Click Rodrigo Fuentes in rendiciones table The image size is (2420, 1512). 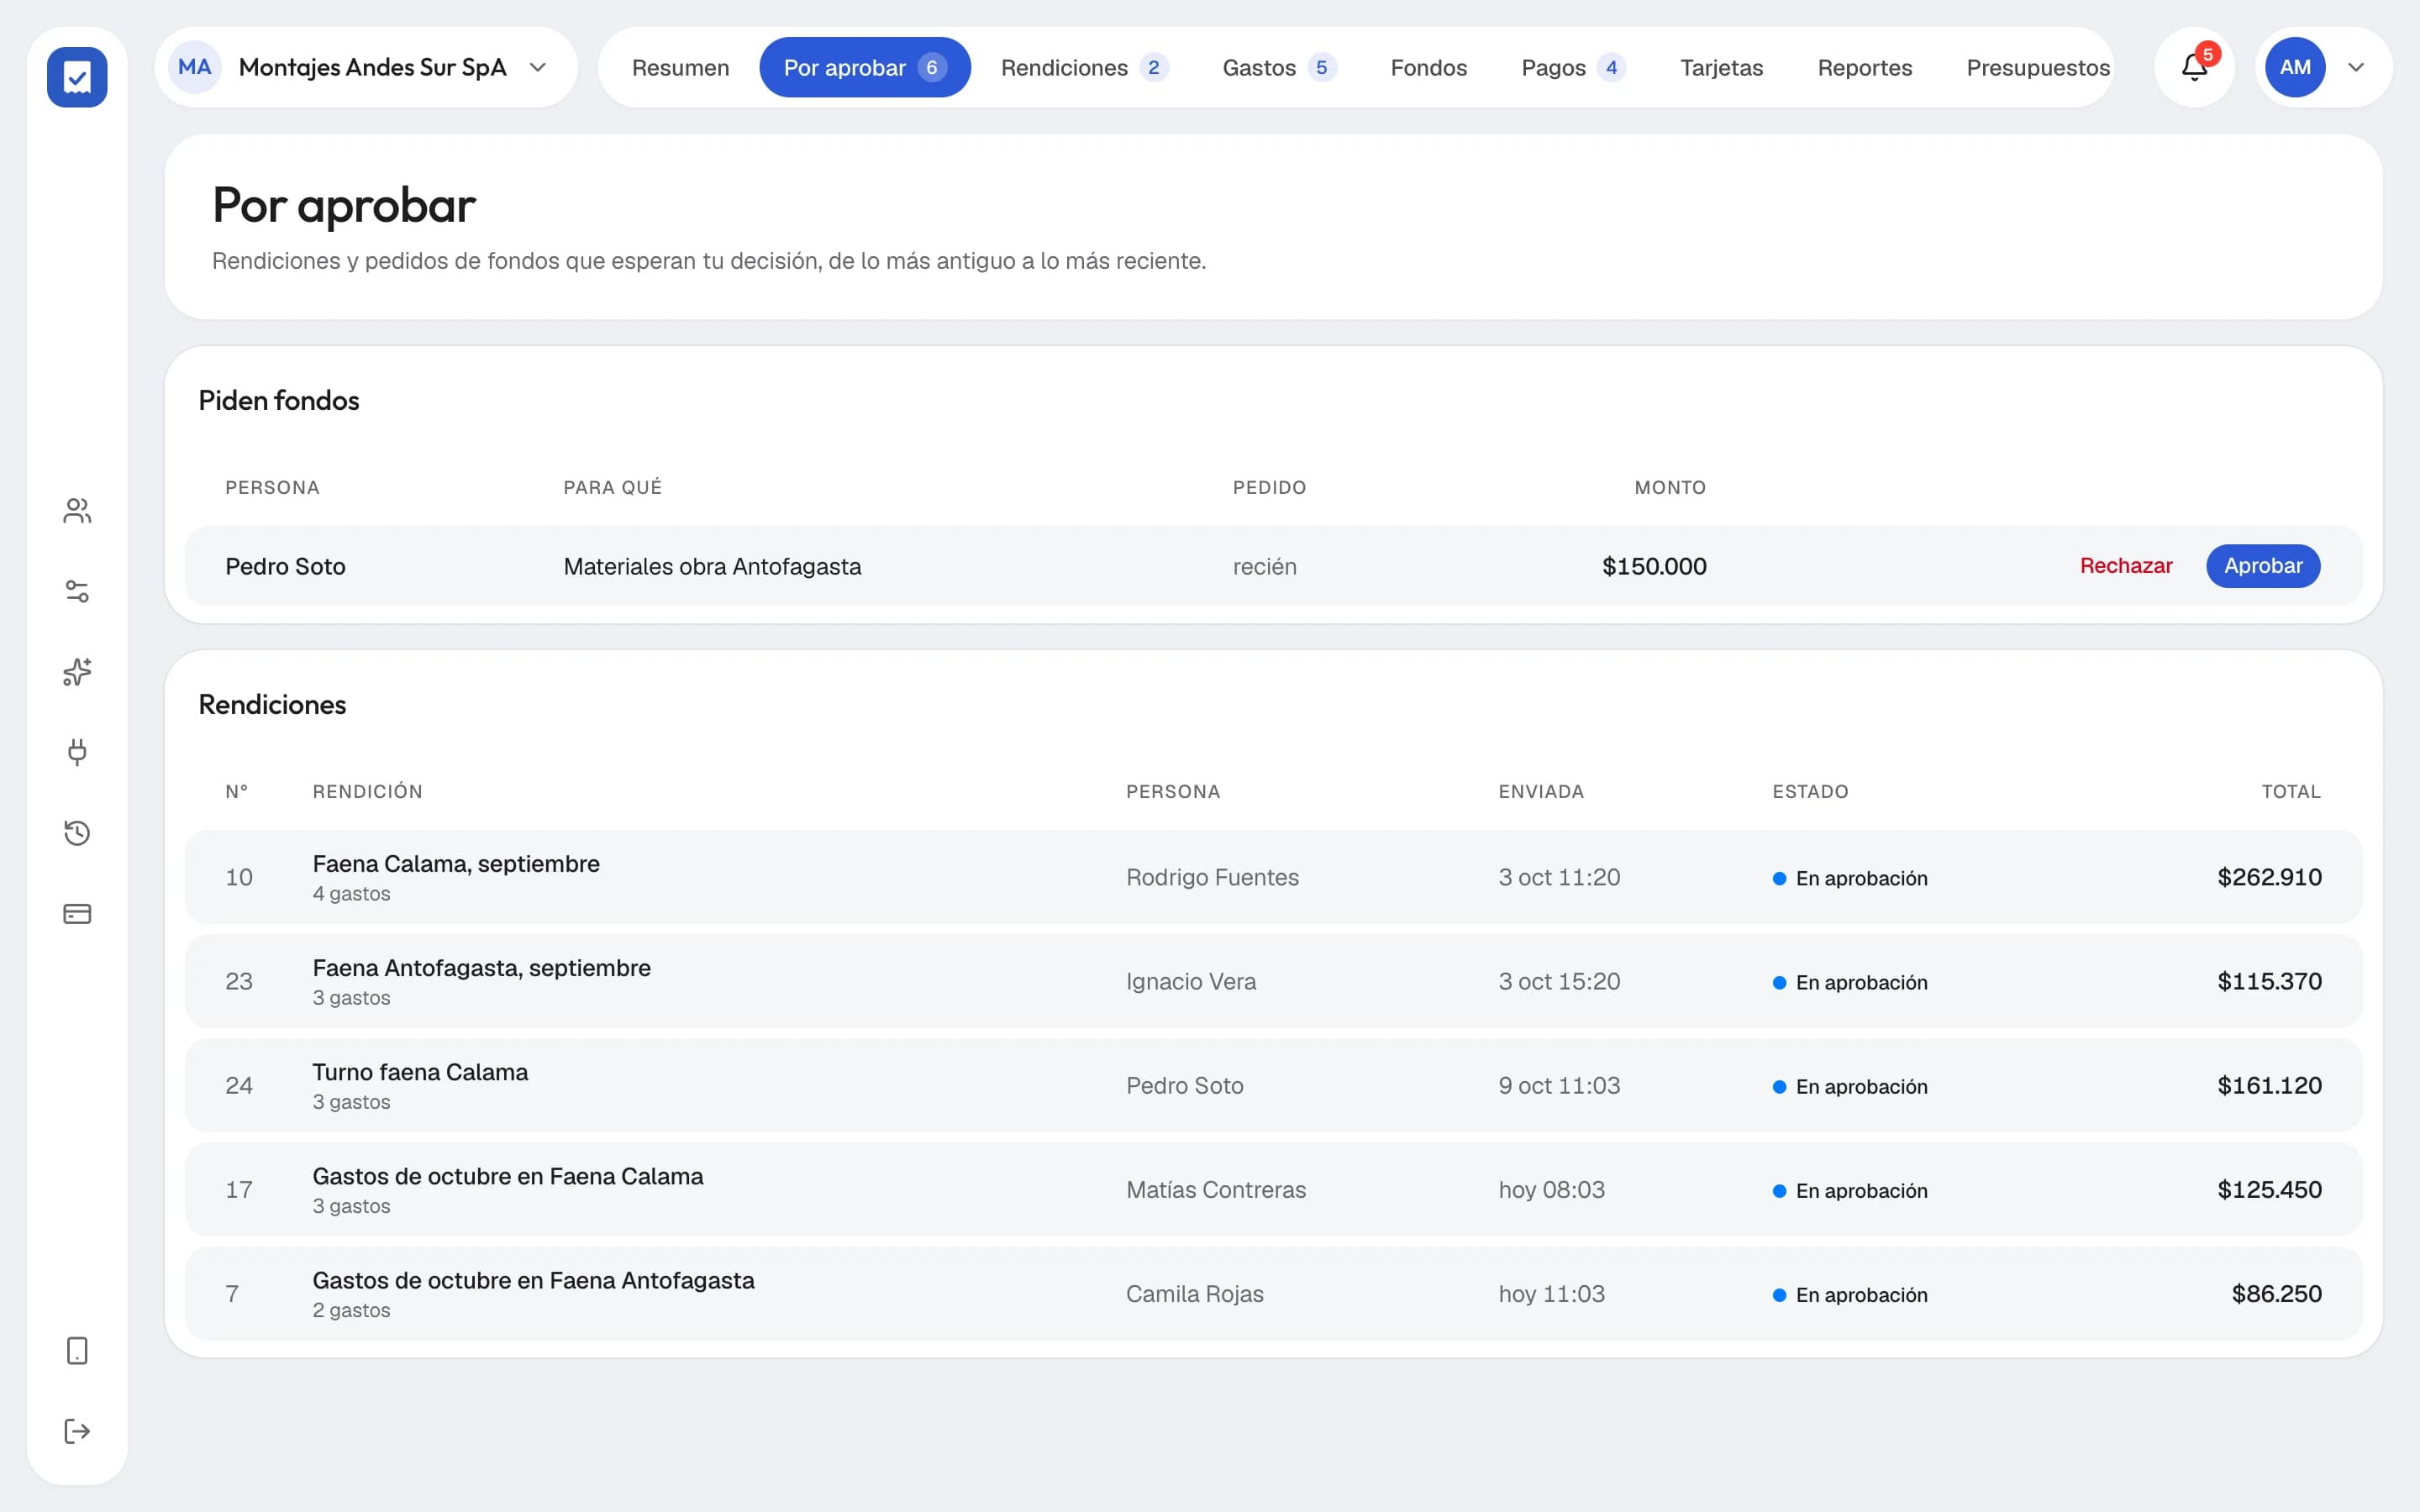(1212, 877)
